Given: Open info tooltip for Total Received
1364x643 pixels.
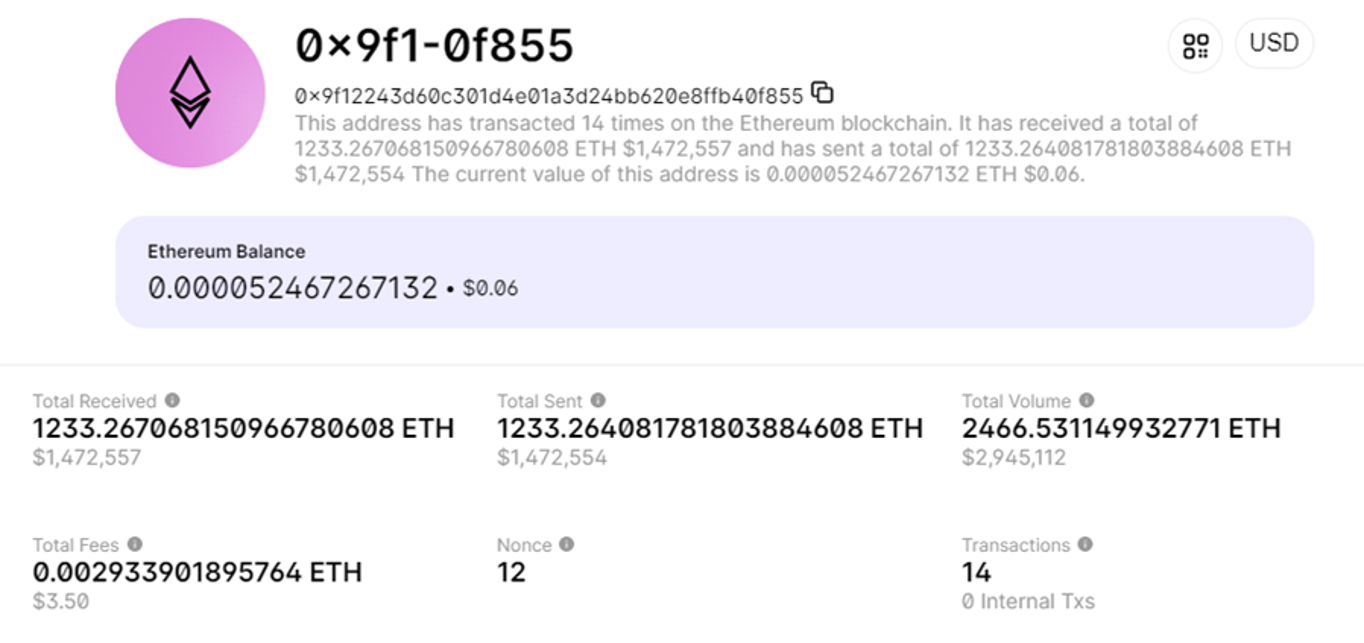Looking at the screenshot, I should [x=172, y=400].
